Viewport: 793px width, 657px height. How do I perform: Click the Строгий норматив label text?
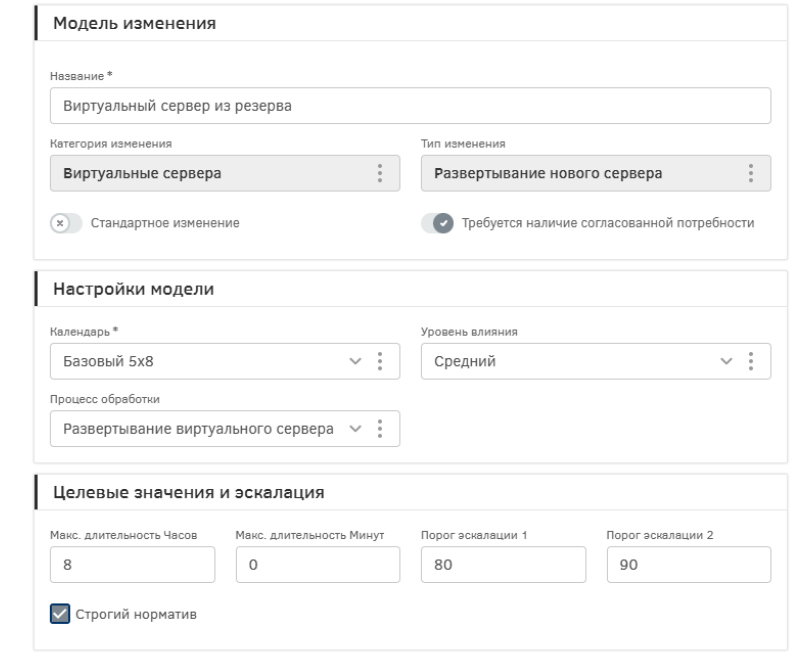click(x=137, y=614)
